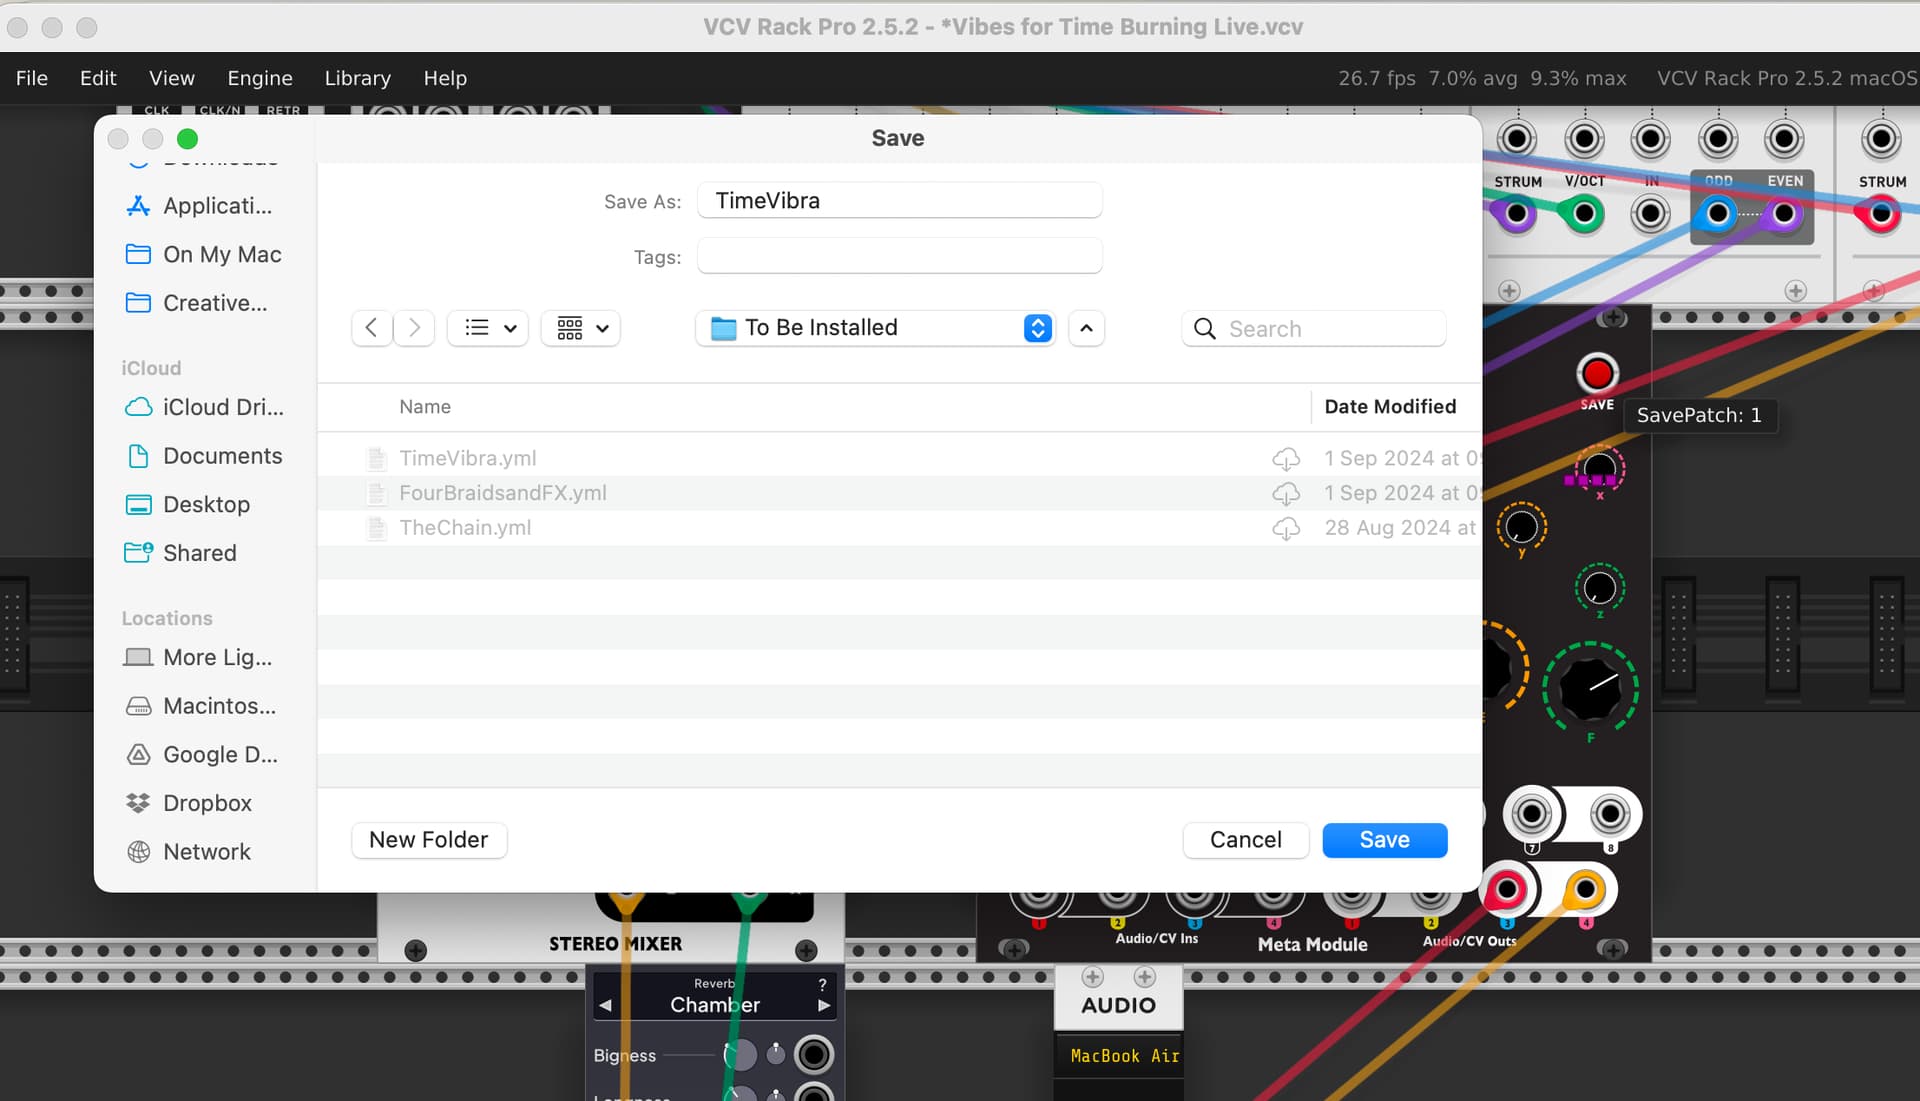Click the Tags input field
This screenshot has width=1920, height=1101.
(900, 256)
